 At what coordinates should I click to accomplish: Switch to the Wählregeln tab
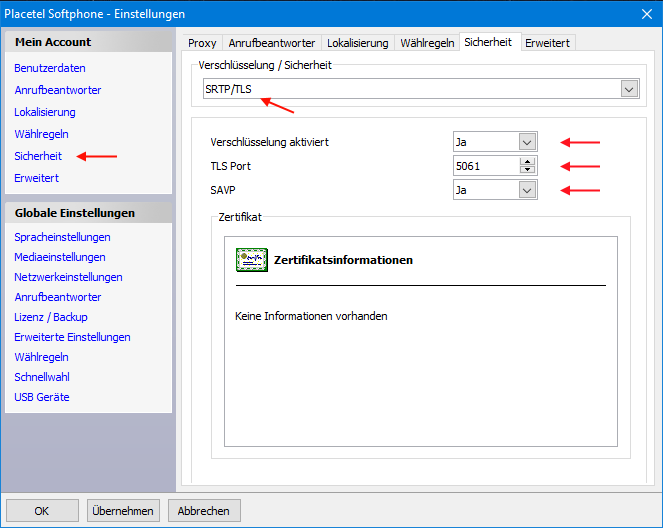pos(427,43)
